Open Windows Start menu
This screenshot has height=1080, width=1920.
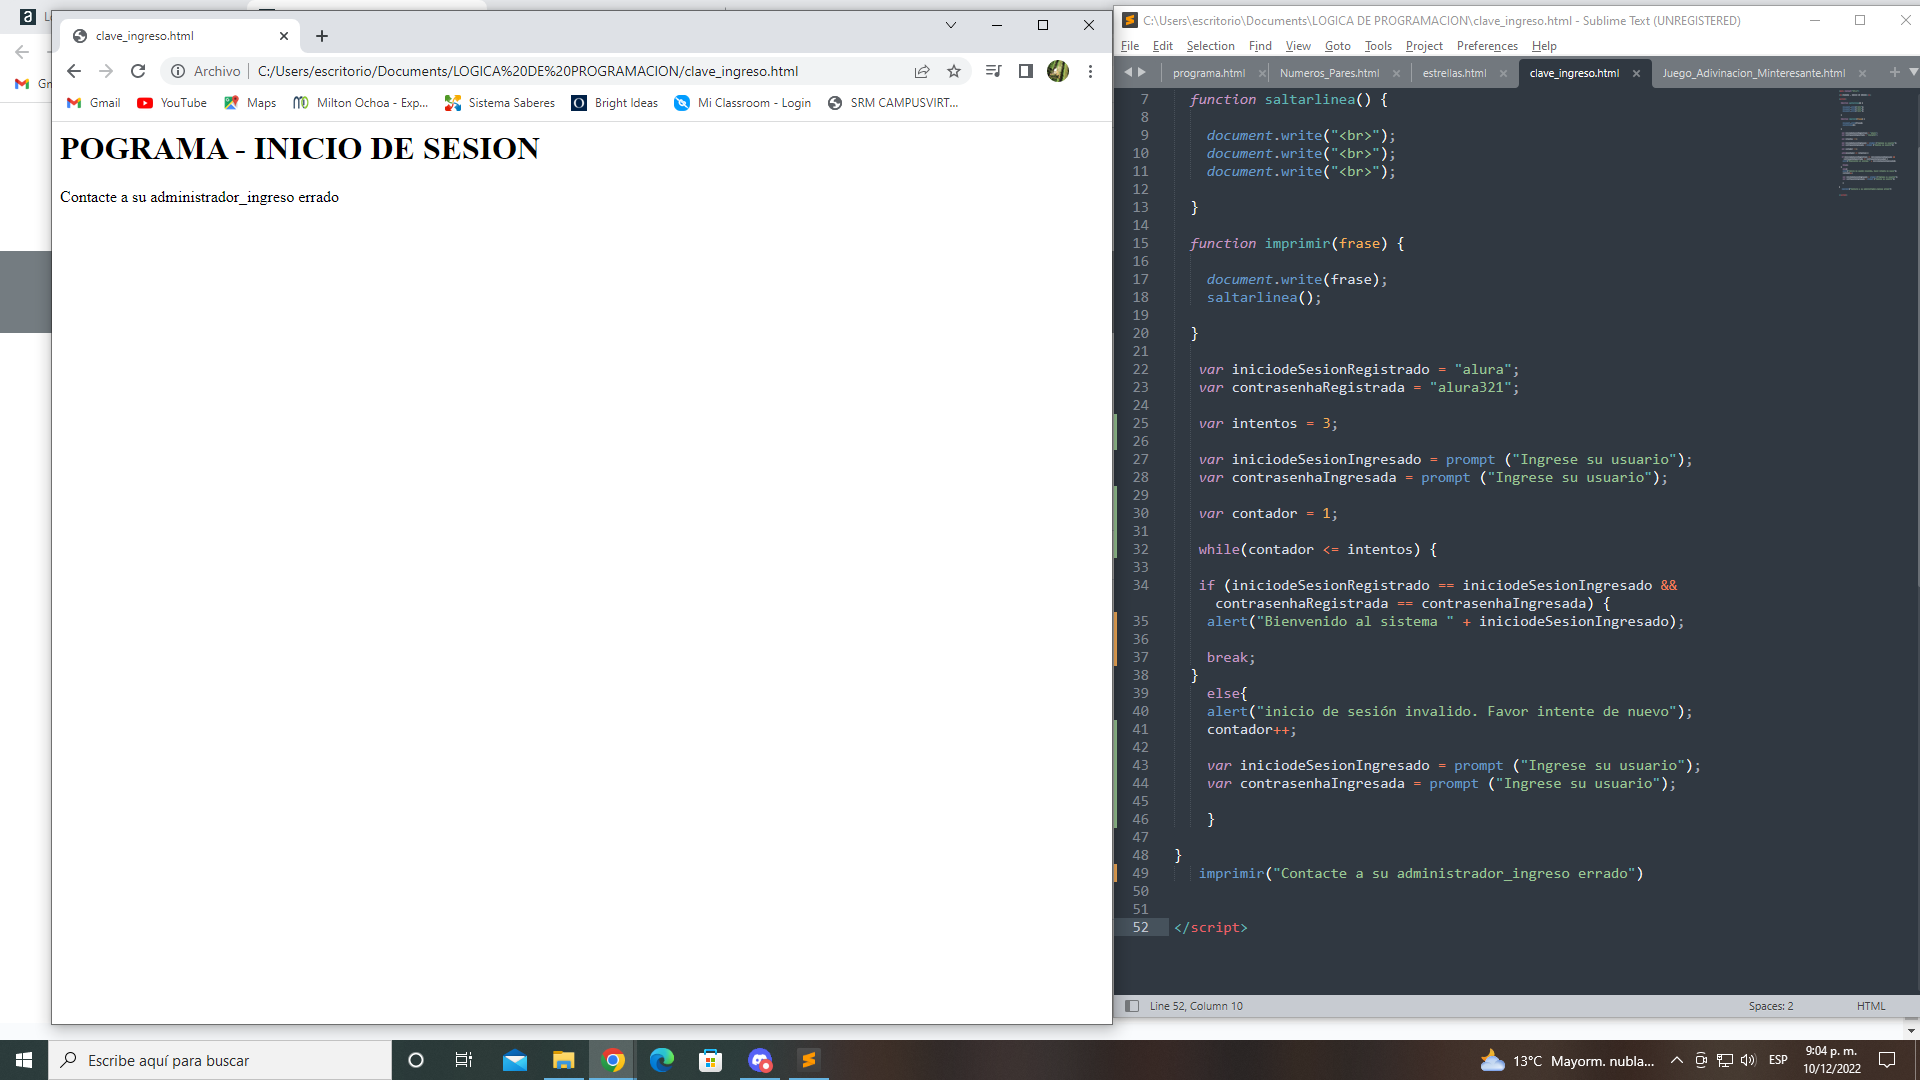pyautogui.click(x=24, y=1060)
